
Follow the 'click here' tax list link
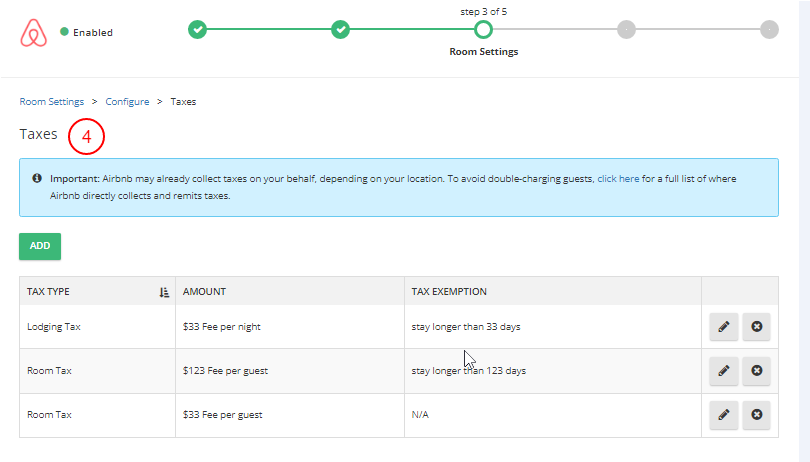618,178
